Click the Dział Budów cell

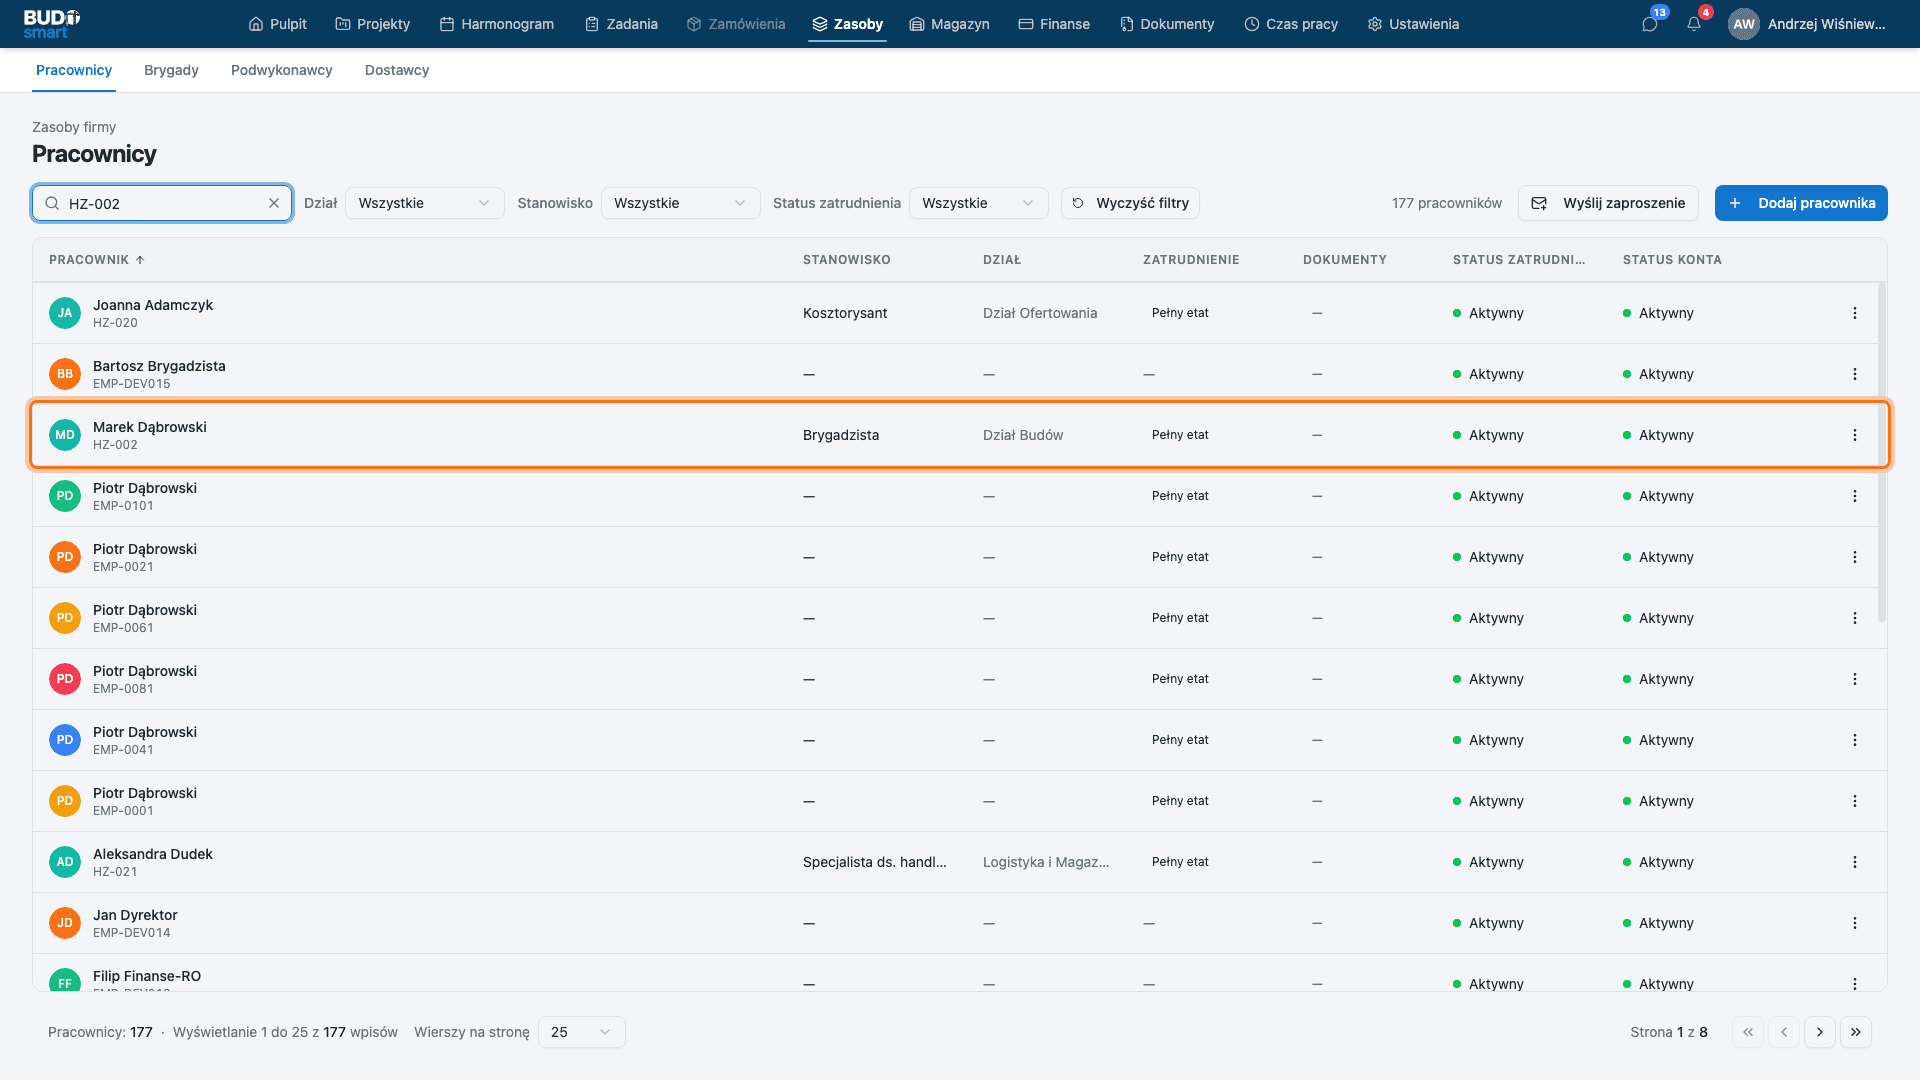tap(1023, 435)
